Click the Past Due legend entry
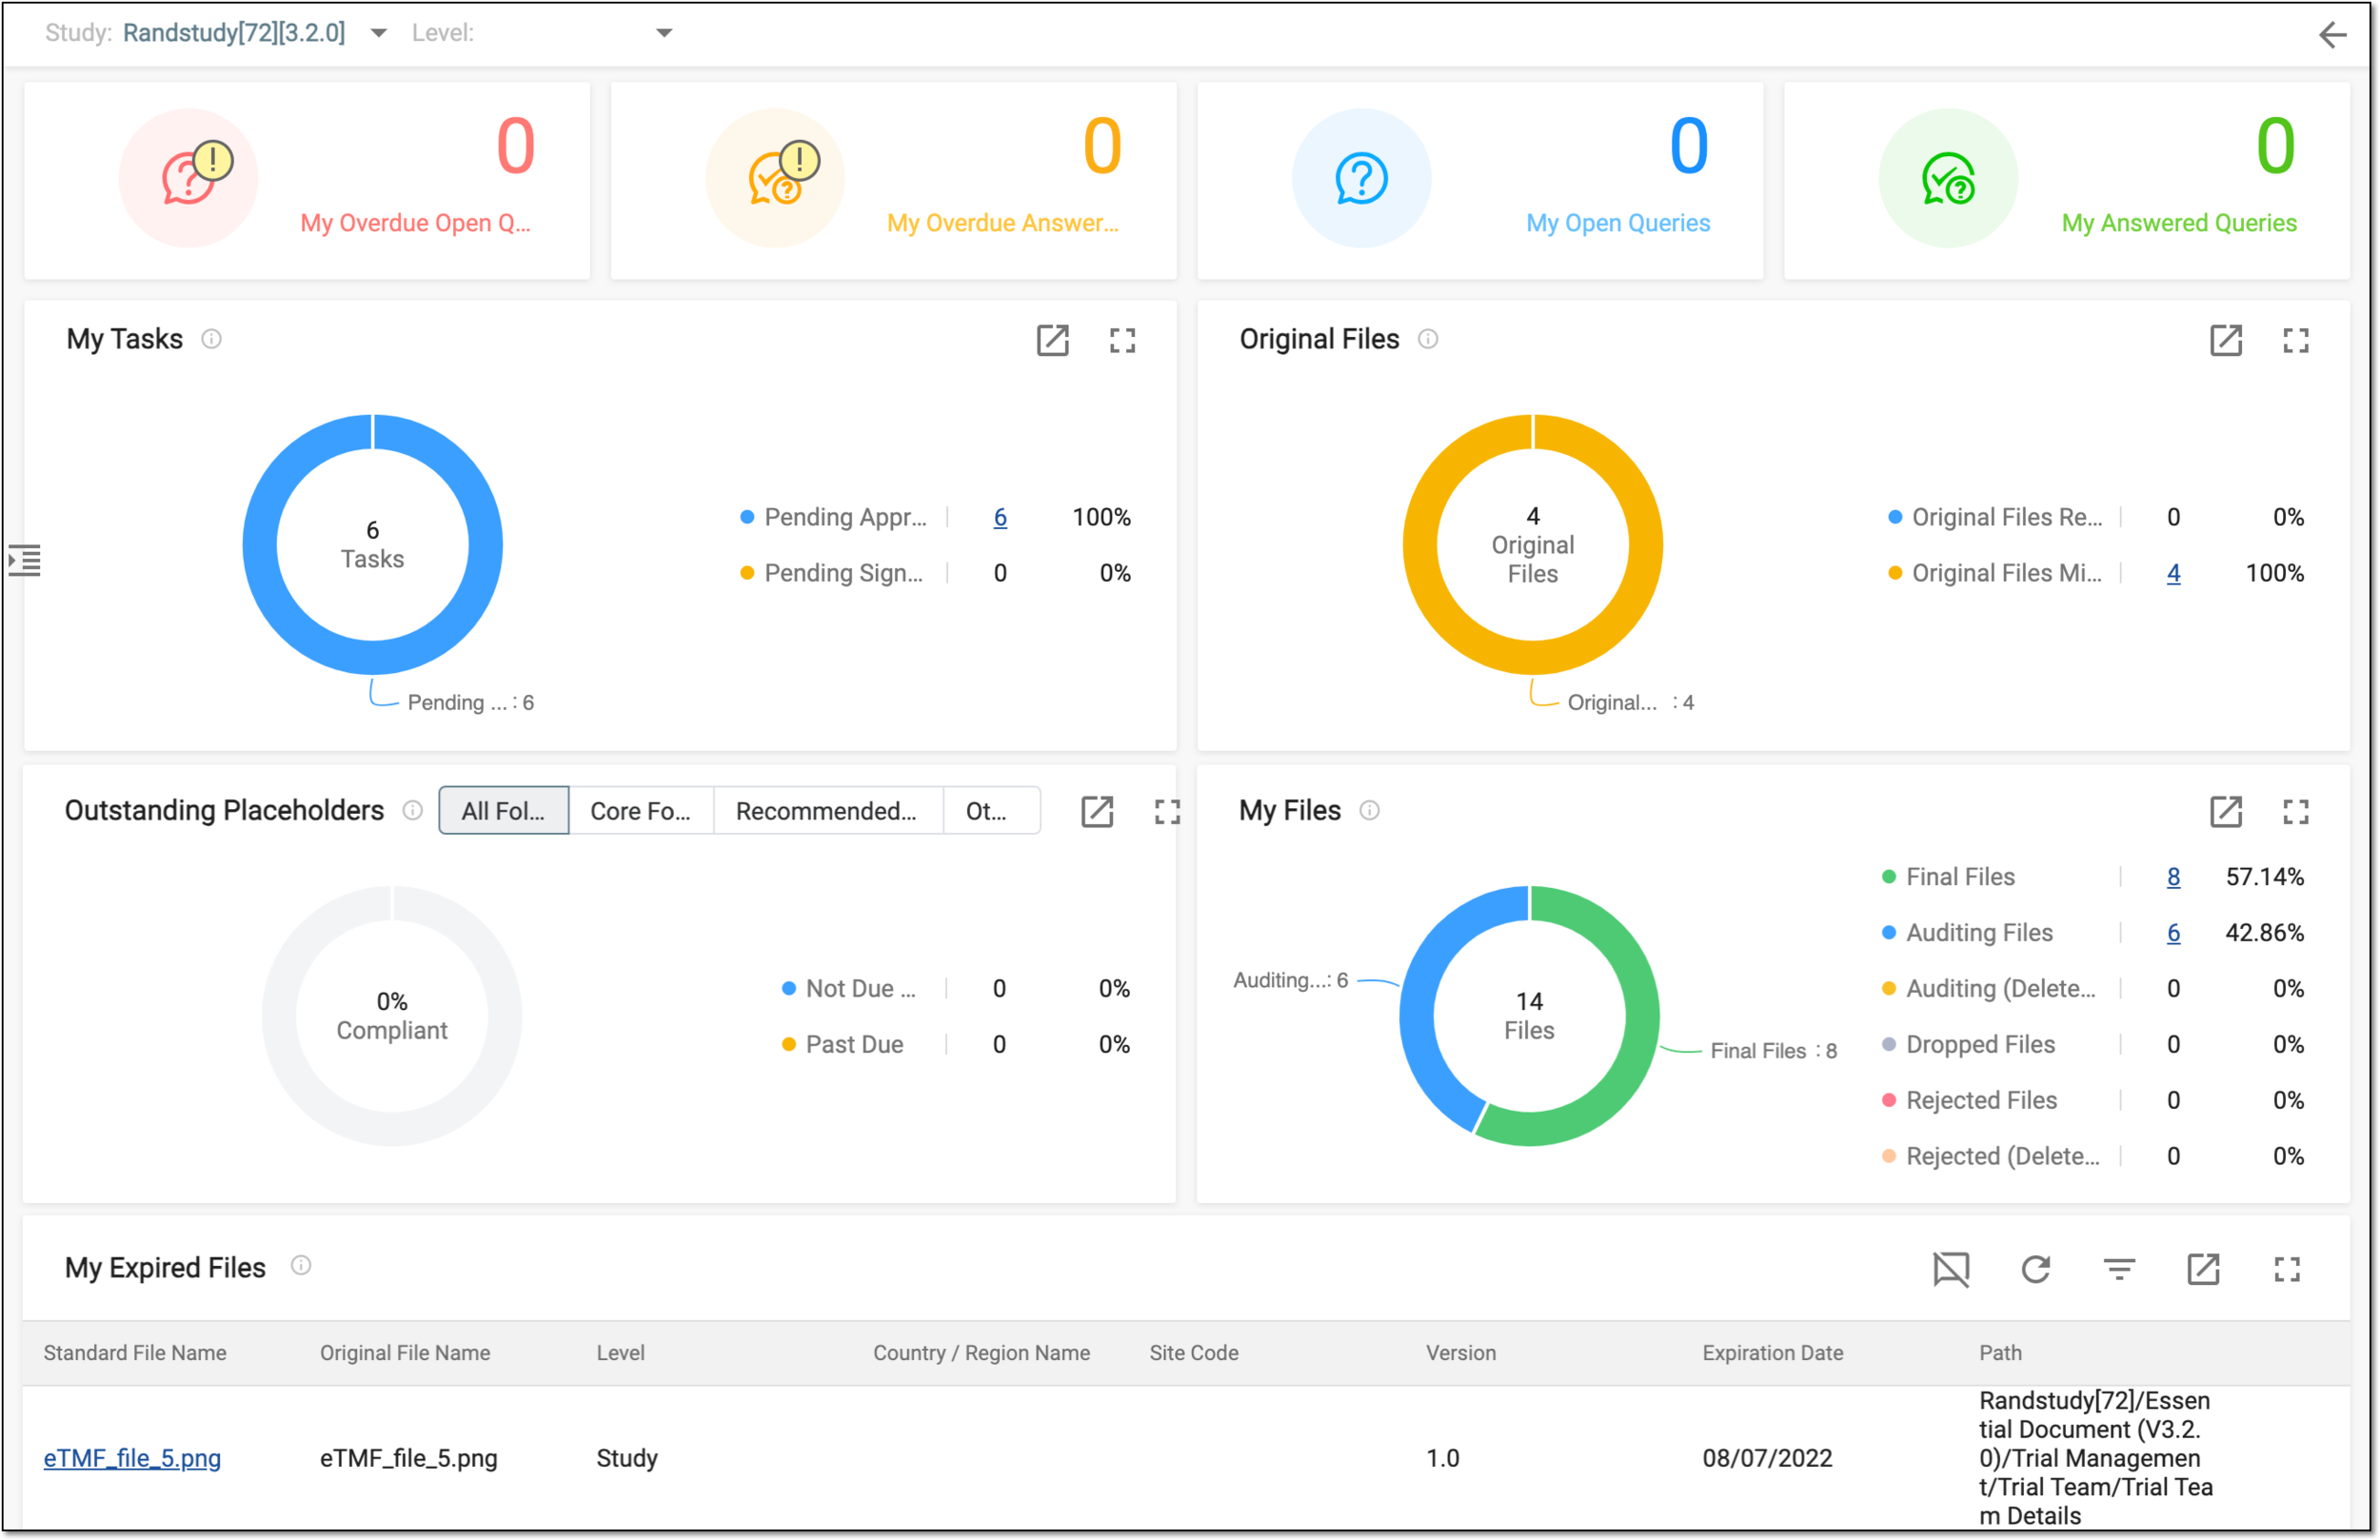The width and height of the screenshot is (2380, 1540). pos(842,1045)
